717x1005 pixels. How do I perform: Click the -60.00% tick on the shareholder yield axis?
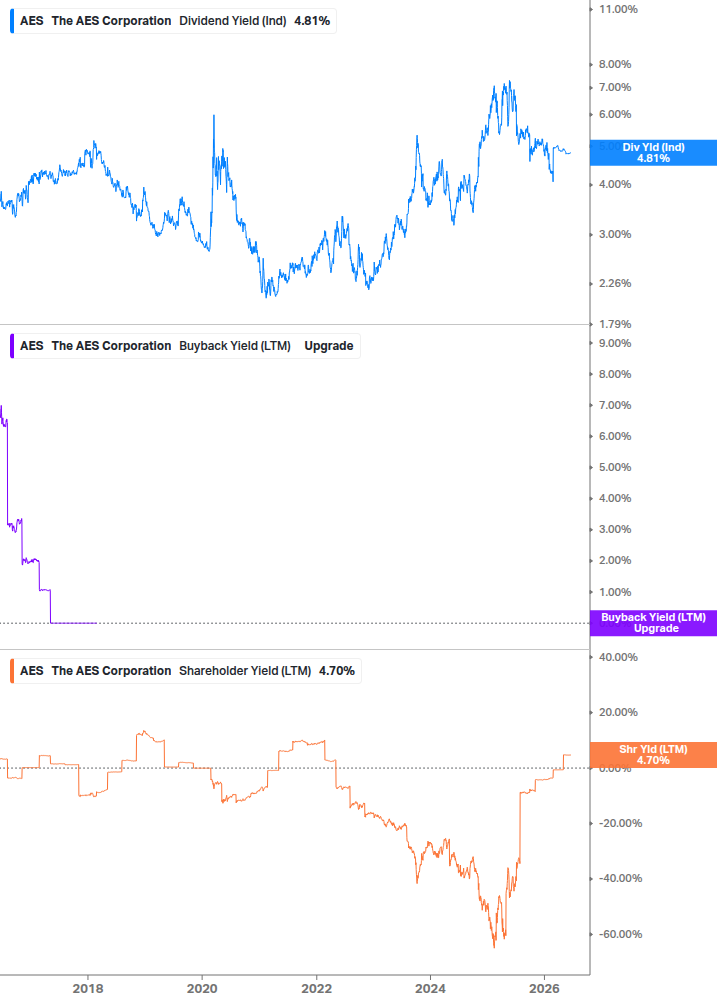point(620,934)
